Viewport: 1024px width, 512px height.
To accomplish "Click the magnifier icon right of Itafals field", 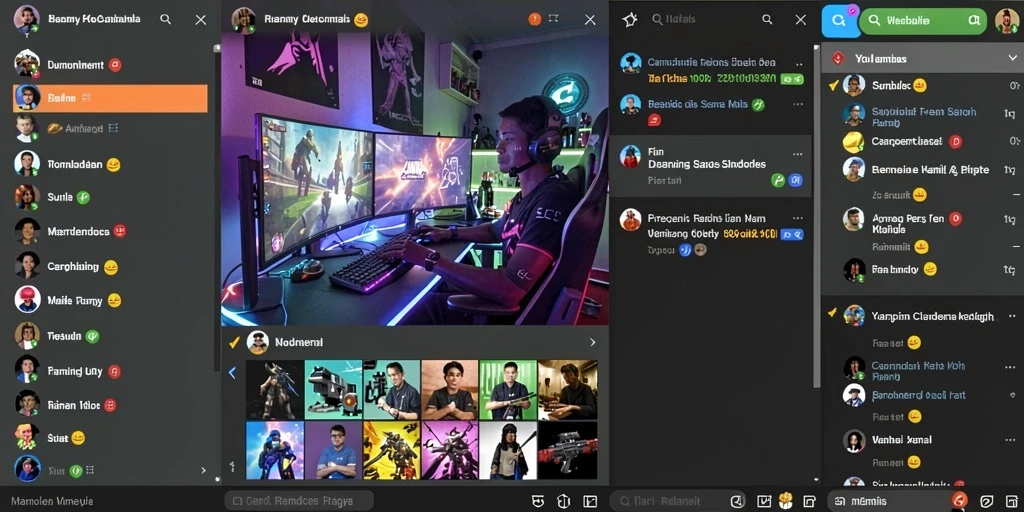I will tap(767, 20).
